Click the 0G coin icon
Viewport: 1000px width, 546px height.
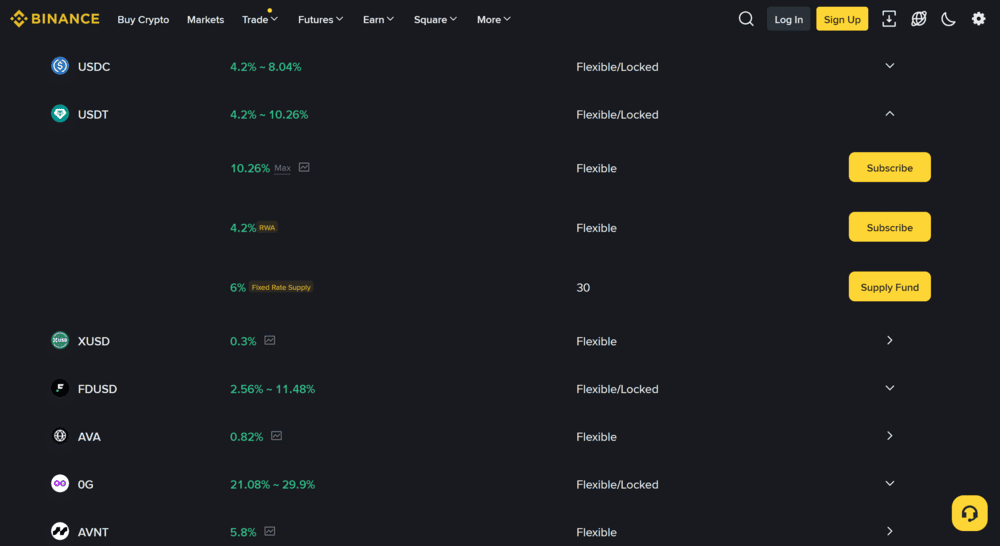[x=60, y=483]
